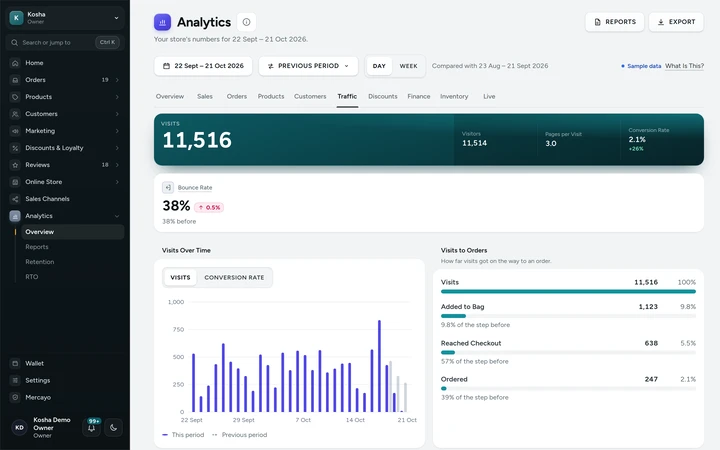Viewport: 720px width, 450px height.
Task: Click the Settings icon in sidebar
Action: pyautogui.click(x=15, y=380)
